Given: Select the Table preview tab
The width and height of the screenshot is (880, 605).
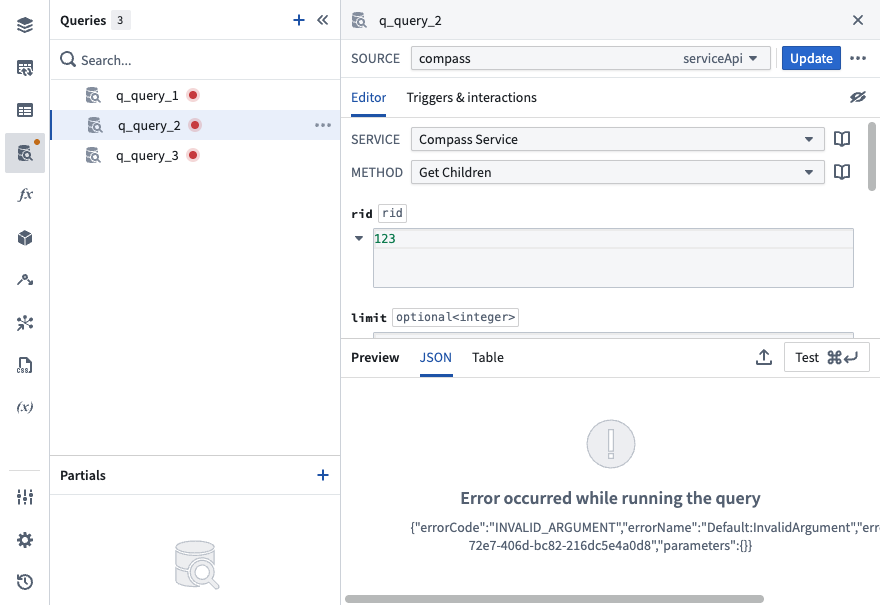Looking at the screenshot, I should (x=488, y=358).
